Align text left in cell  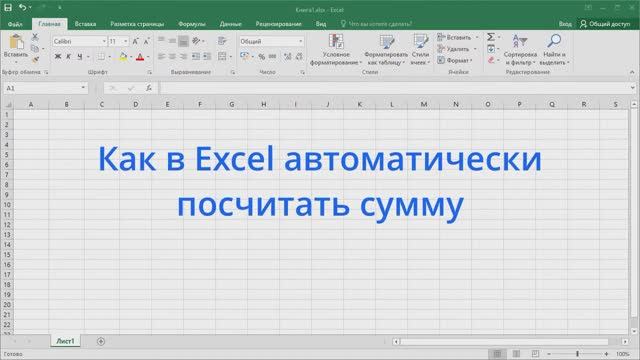161,56
